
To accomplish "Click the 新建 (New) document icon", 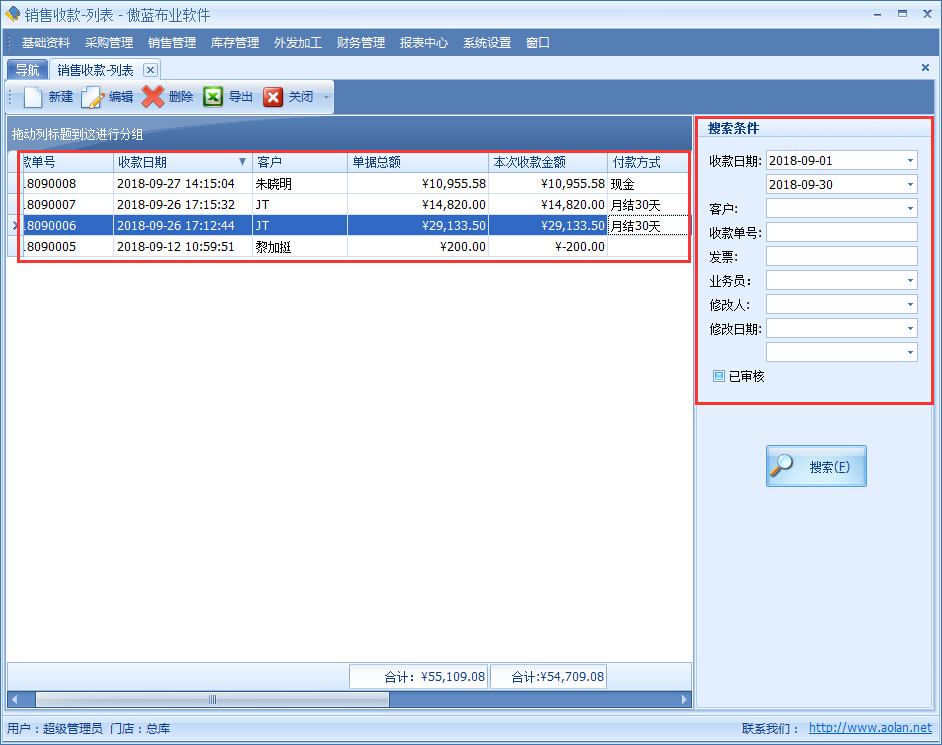I will (34, 97).
